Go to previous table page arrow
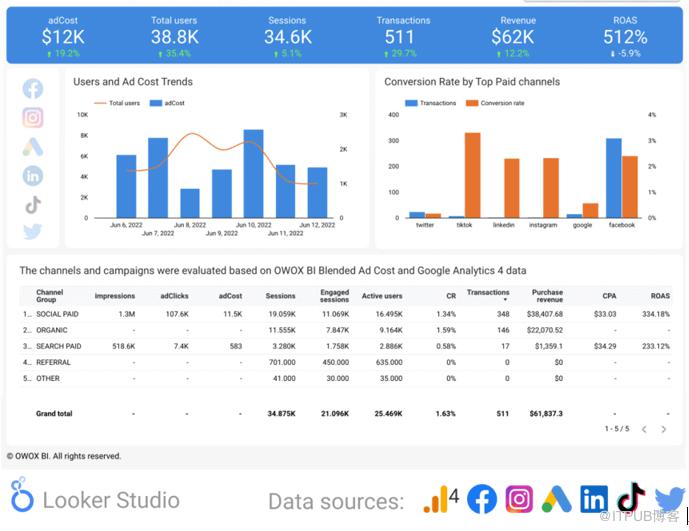This screenshot has width=689, height=531. coord(644,429)
